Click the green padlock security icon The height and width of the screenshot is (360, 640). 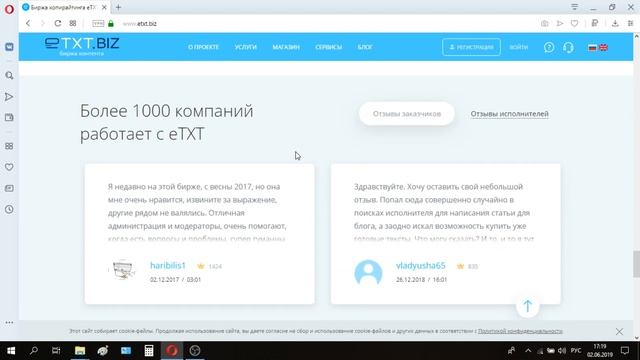(x=111, y=24)
